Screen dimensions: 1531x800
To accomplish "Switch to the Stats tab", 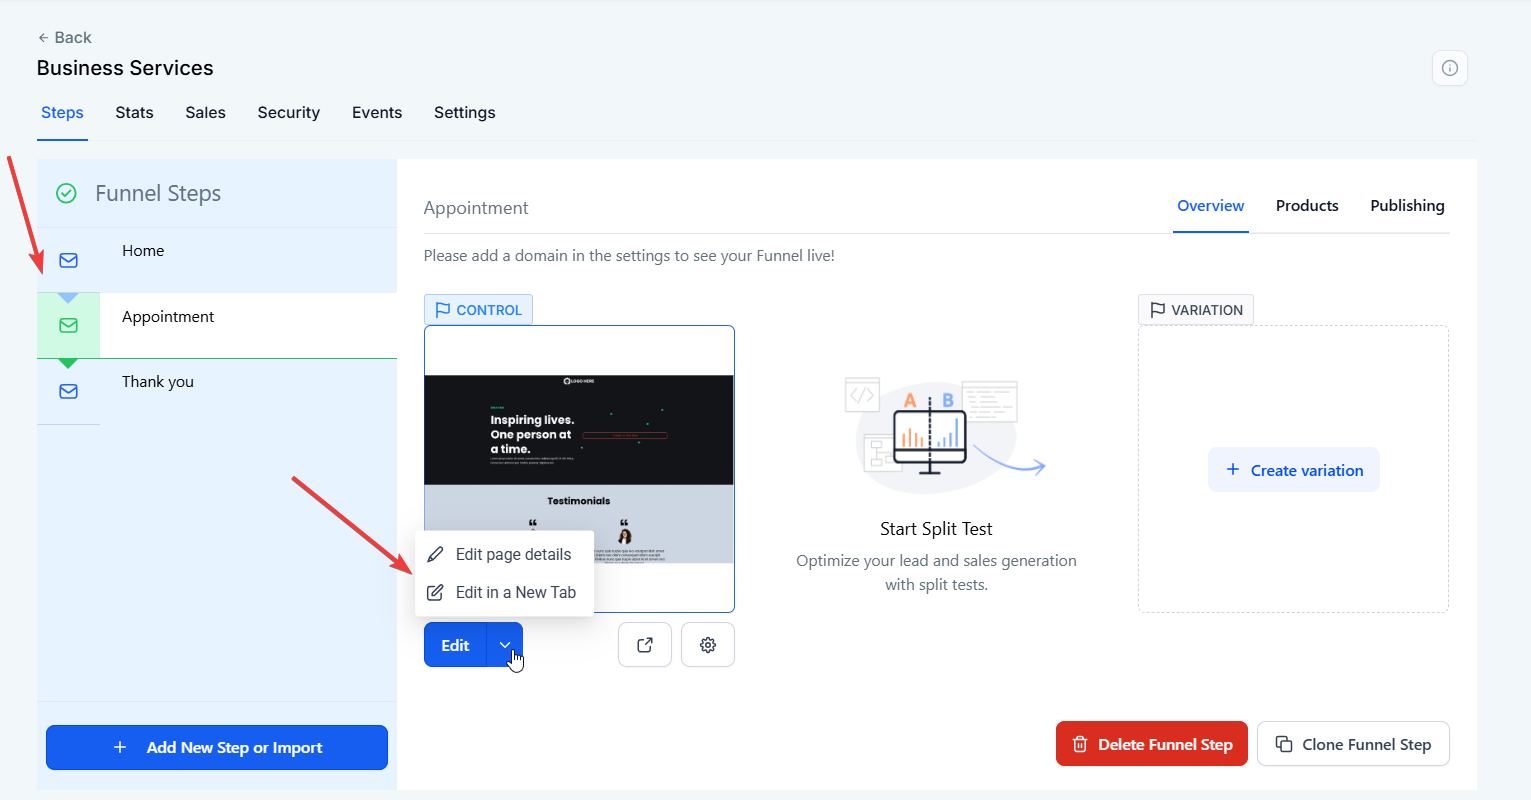I will coord(134,113).
